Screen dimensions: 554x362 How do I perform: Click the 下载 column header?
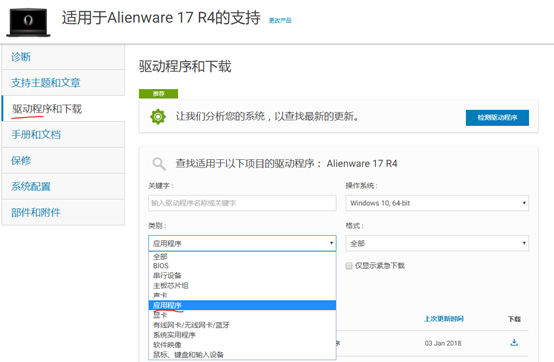514,319
